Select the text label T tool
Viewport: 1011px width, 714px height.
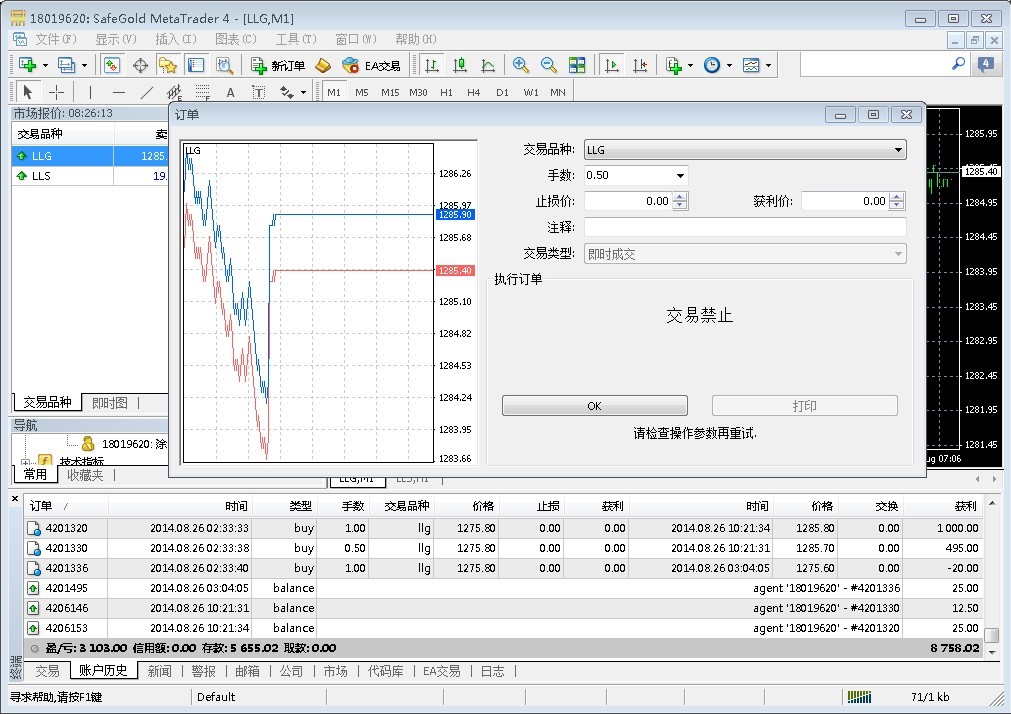(x=259, y=93)
